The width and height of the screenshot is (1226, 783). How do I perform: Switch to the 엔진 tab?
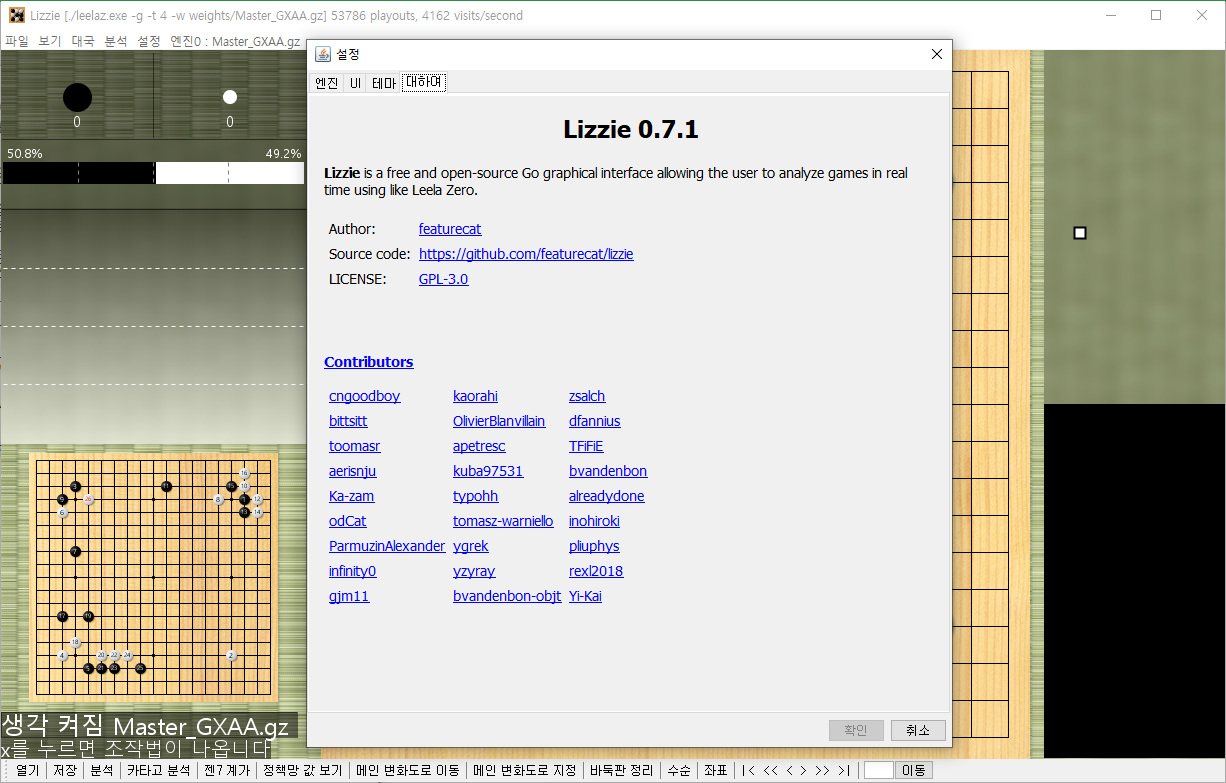click(x=327, y=83)
